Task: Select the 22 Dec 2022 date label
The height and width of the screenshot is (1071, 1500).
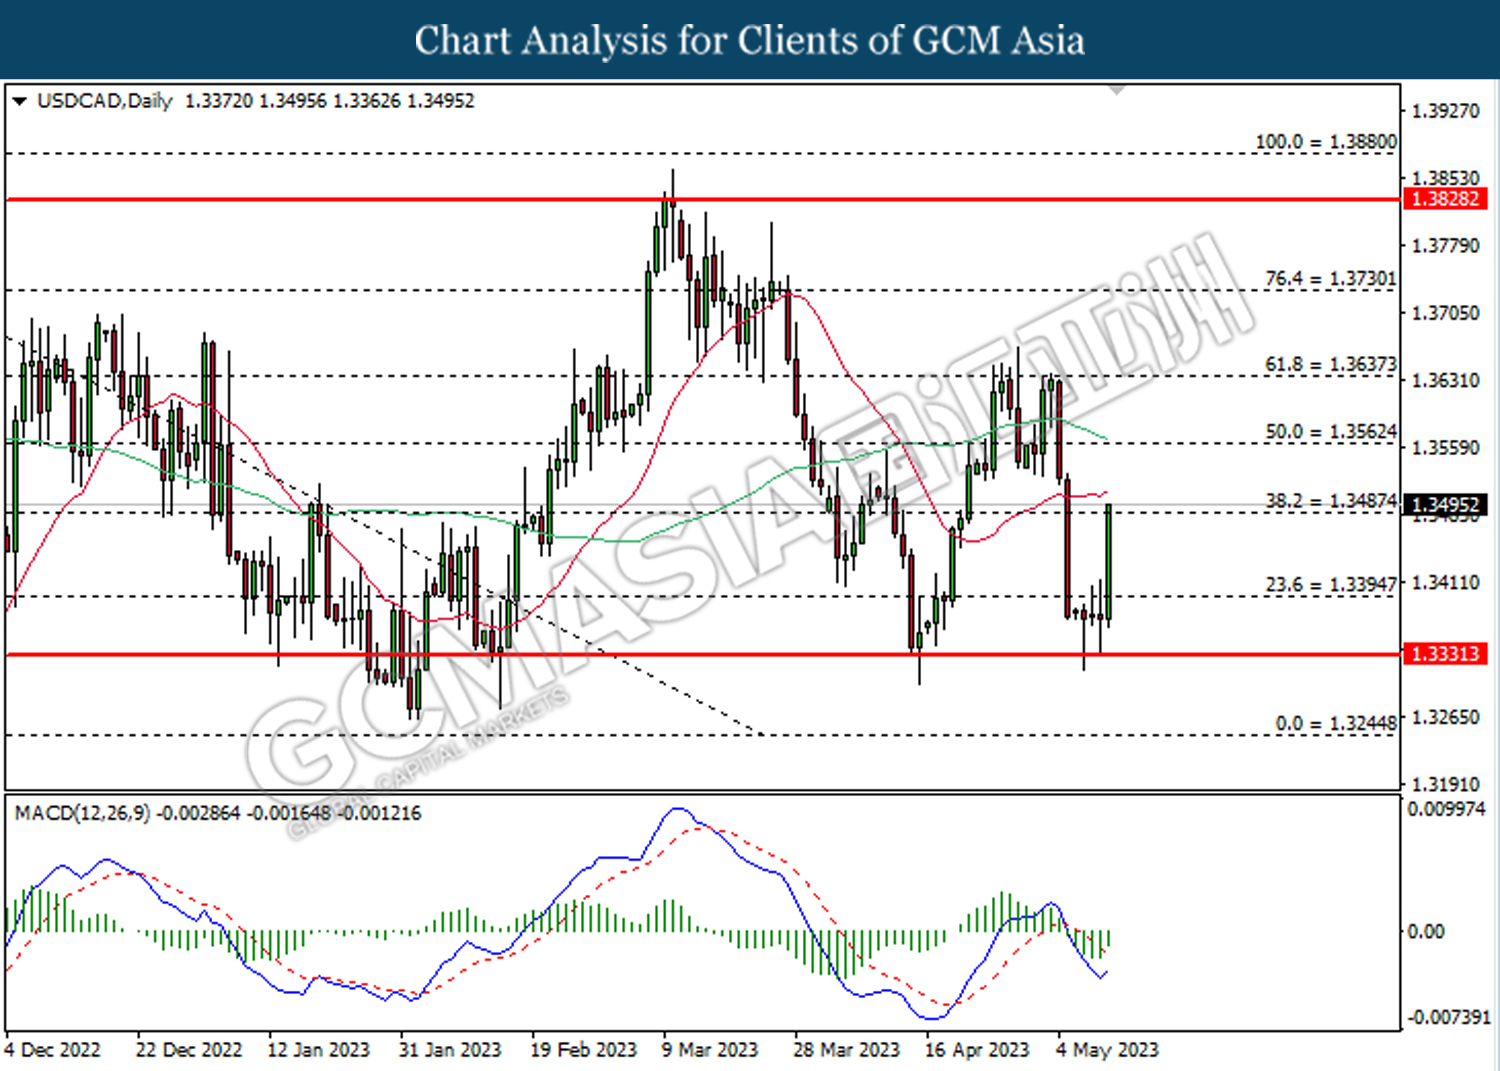Action: [x=189, y=1049]
